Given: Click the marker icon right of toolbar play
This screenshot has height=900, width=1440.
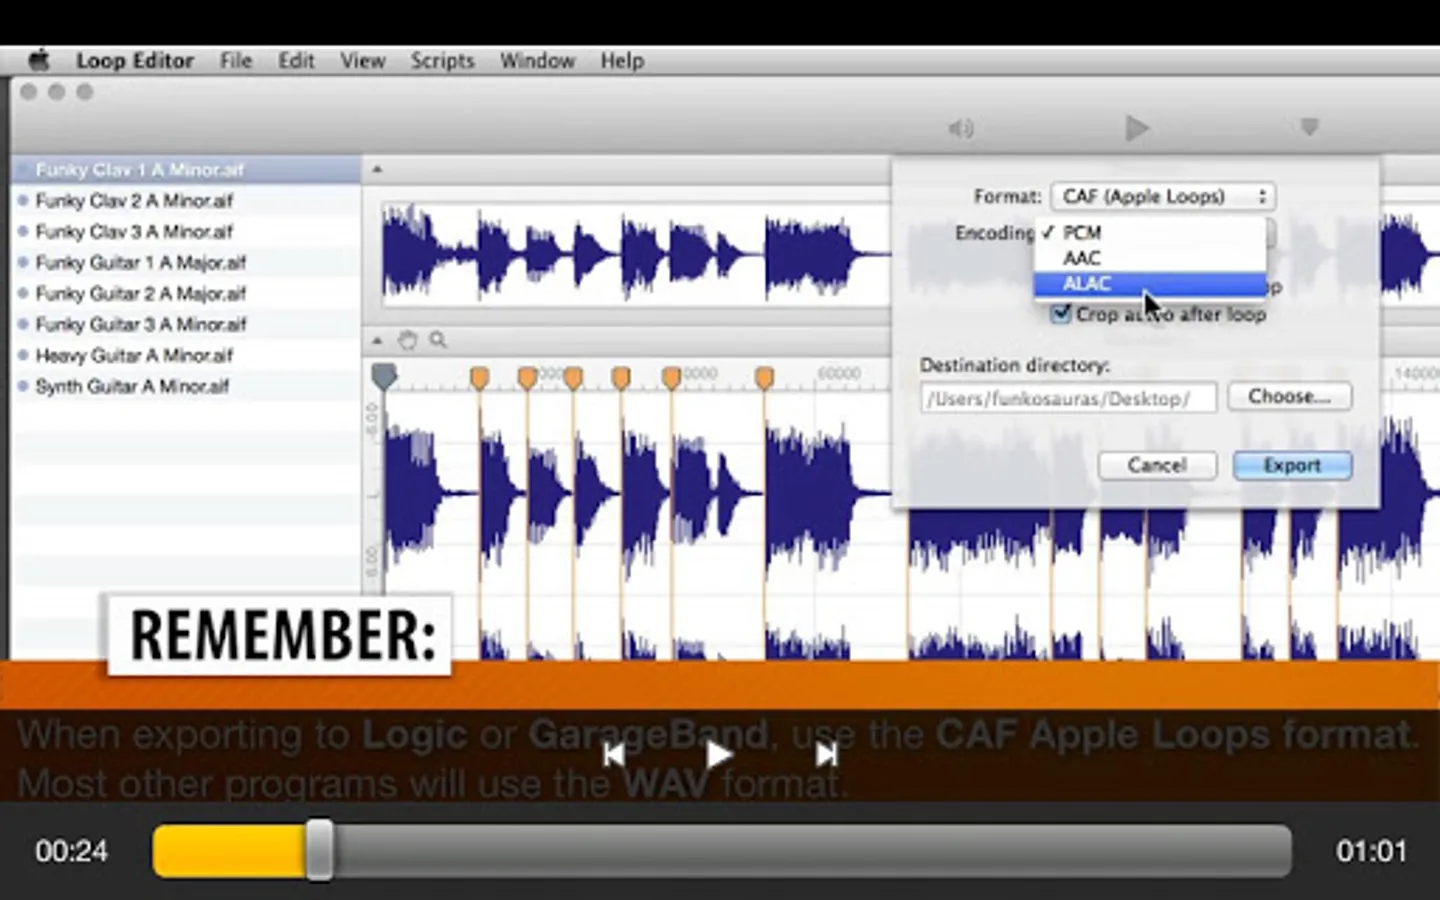Looking at the screenshot, I should point(1309,127).
